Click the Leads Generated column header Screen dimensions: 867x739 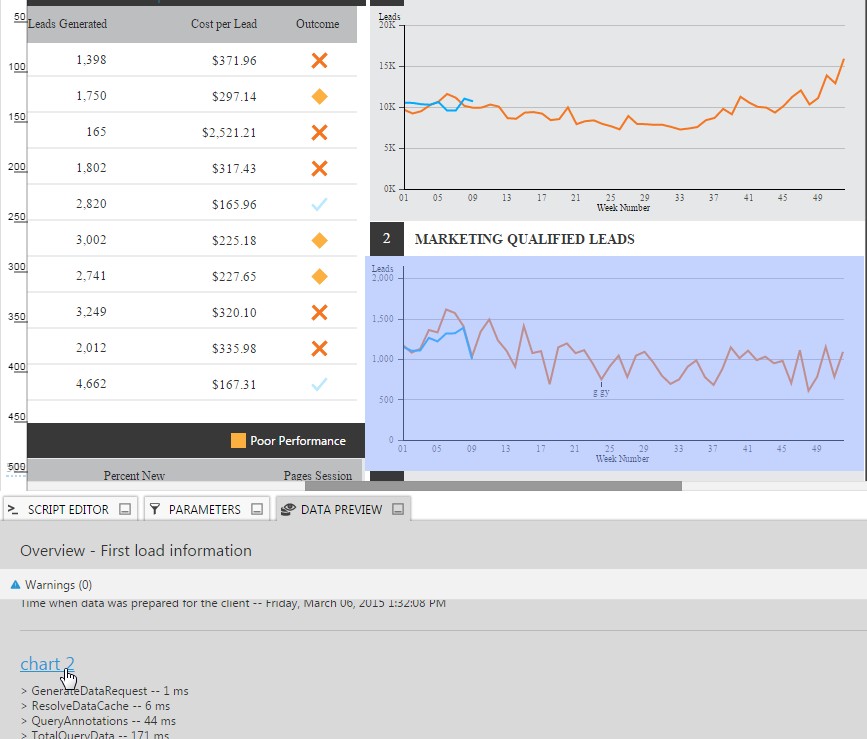tap(67, 24)
